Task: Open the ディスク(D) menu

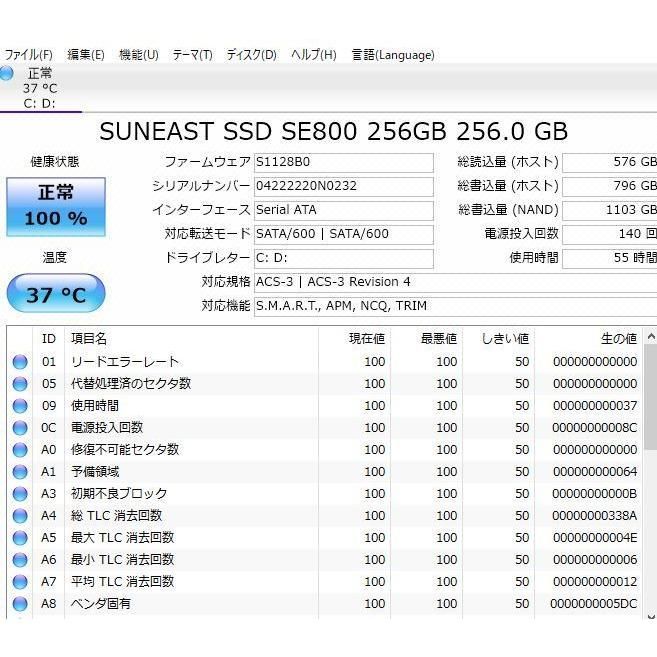Action: coord(251,55)
